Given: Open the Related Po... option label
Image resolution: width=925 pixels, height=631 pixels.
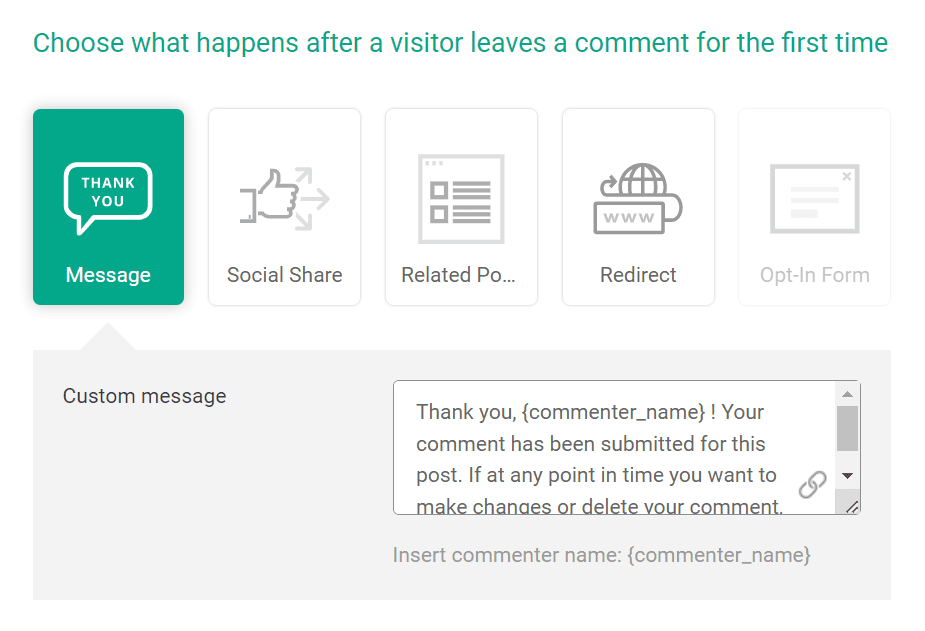Looking at the screenshot, I should pyautogui.click(x=459, y=275).
